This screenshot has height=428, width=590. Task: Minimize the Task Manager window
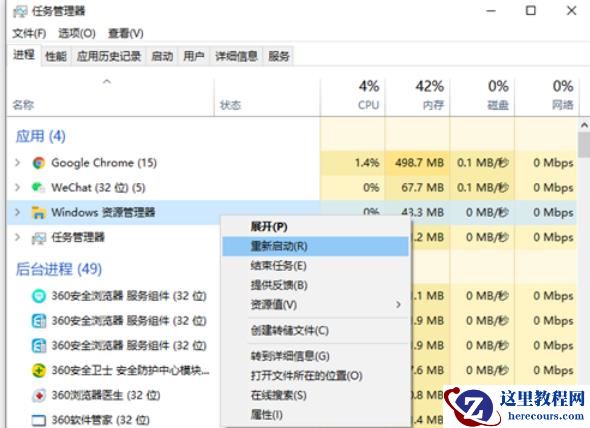[491, 11]
